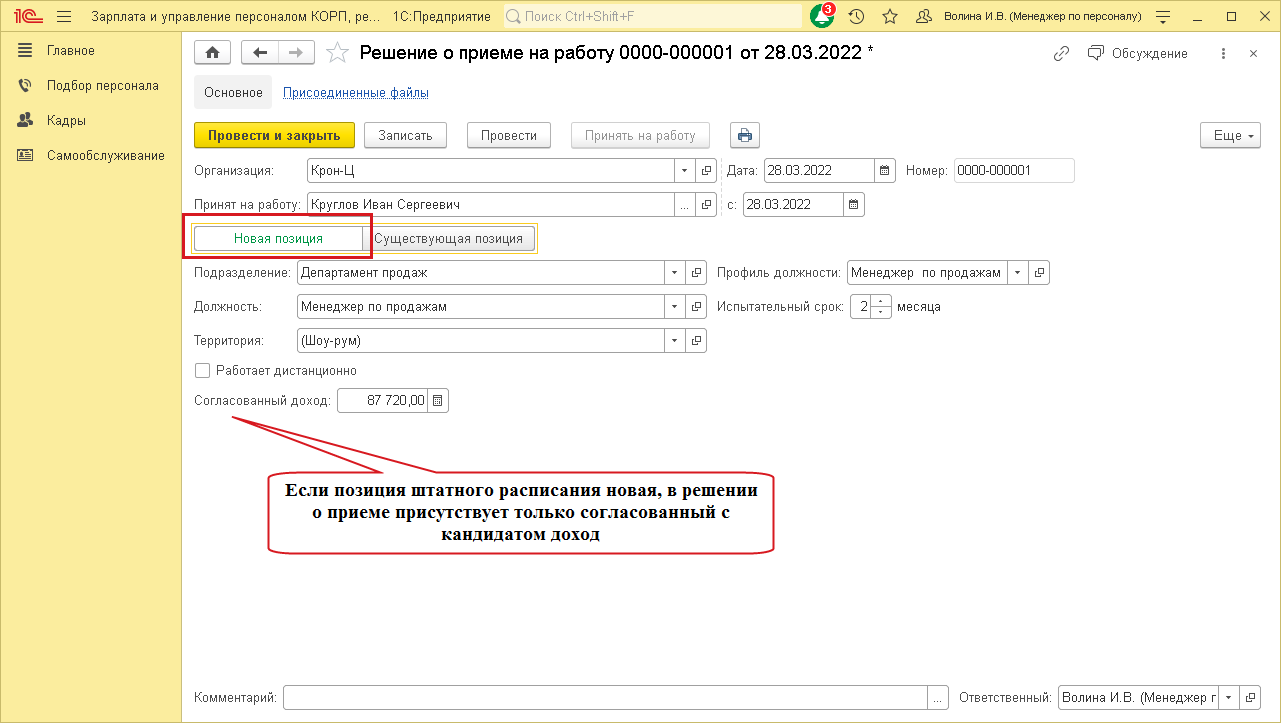The height and width of the screenshot is (723, 1281).
Task: Select the Существующая позиция toggle
Action: pyautogui.click(x=449, y=239)
